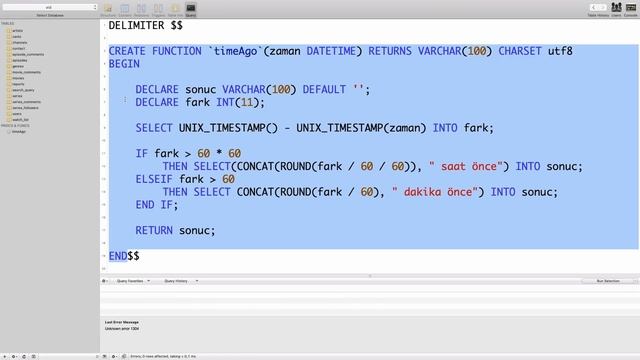
Task: Go forward in Table History
Action: point(603,7)
